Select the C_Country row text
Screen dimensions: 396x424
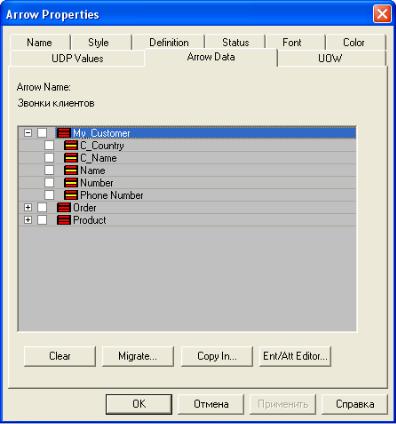coord(102,146)
